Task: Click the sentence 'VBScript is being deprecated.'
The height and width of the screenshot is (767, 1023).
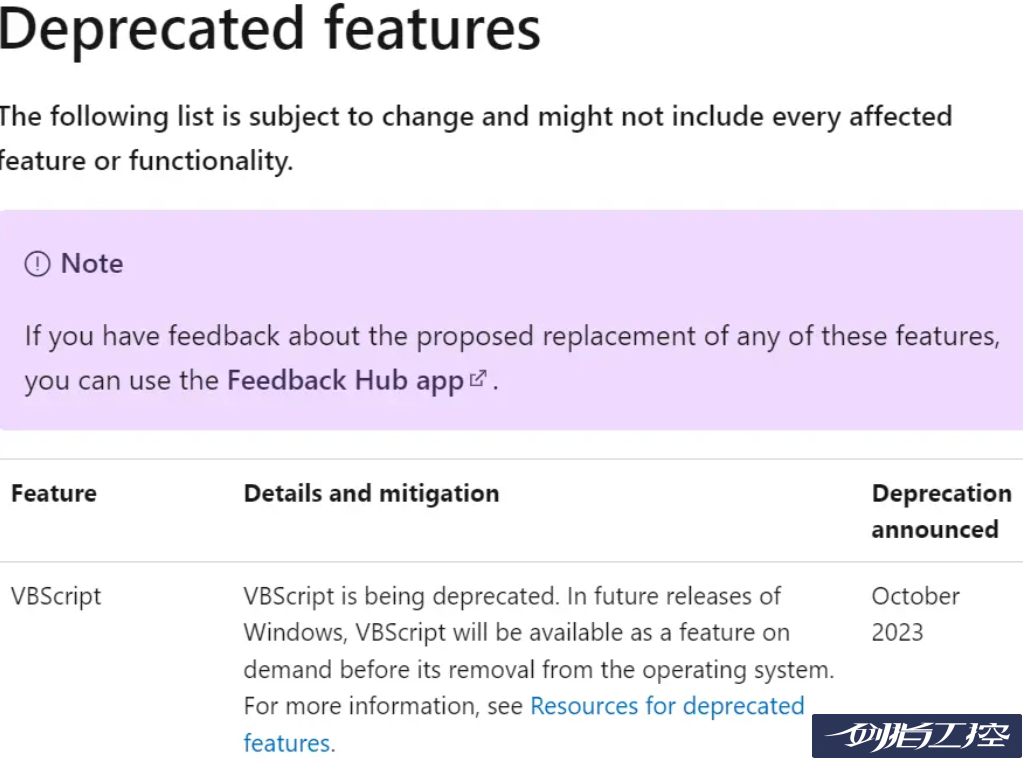Action: [x=400, y=596]
